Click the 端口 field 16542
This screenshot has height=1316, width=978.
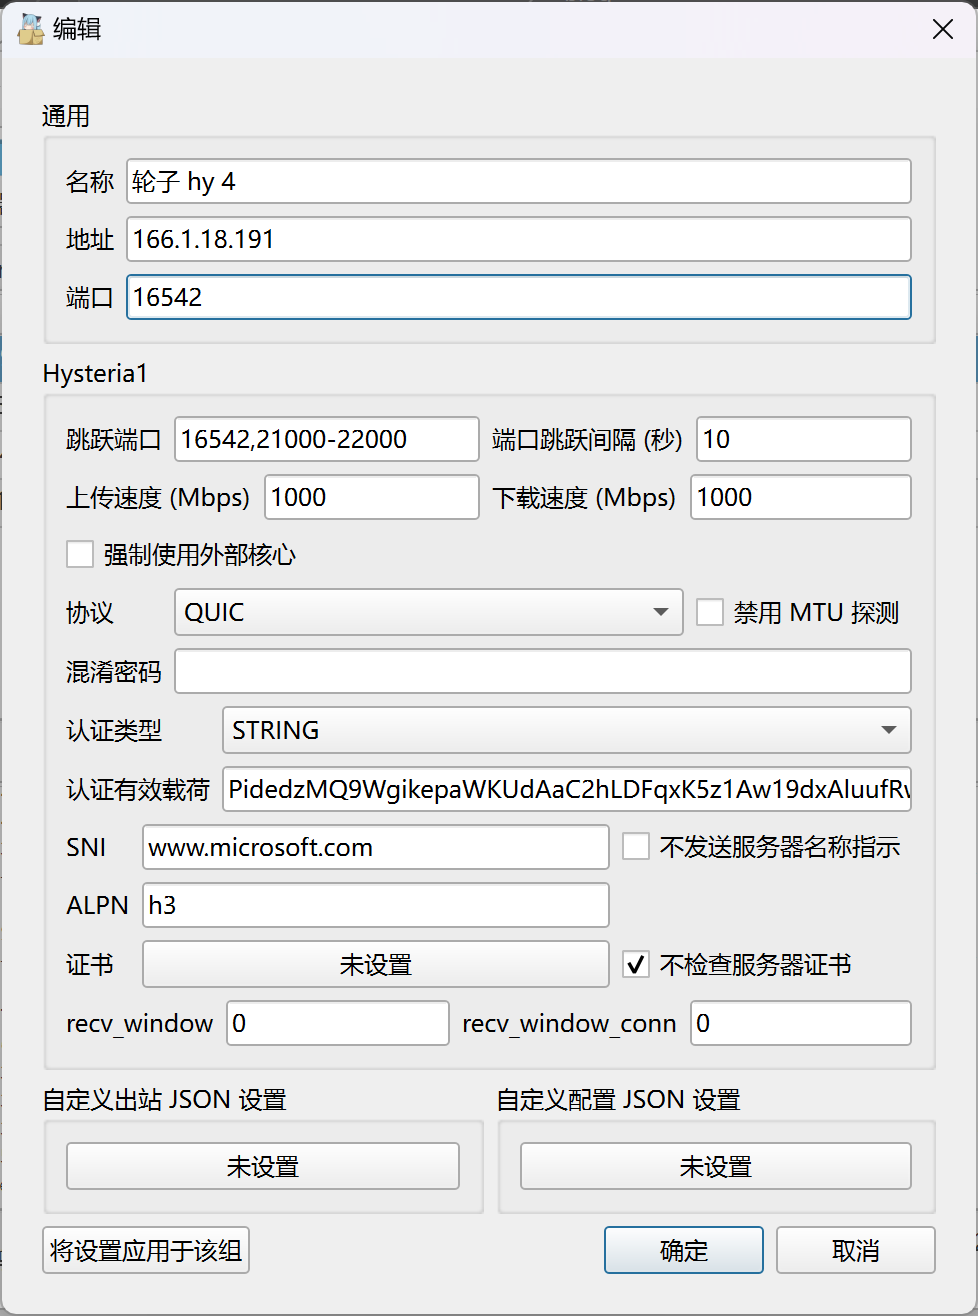coord(519,297)
